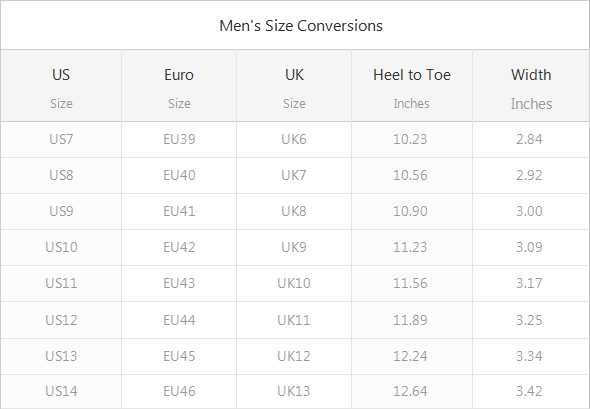Click the UK13 cell

[294, 391]
